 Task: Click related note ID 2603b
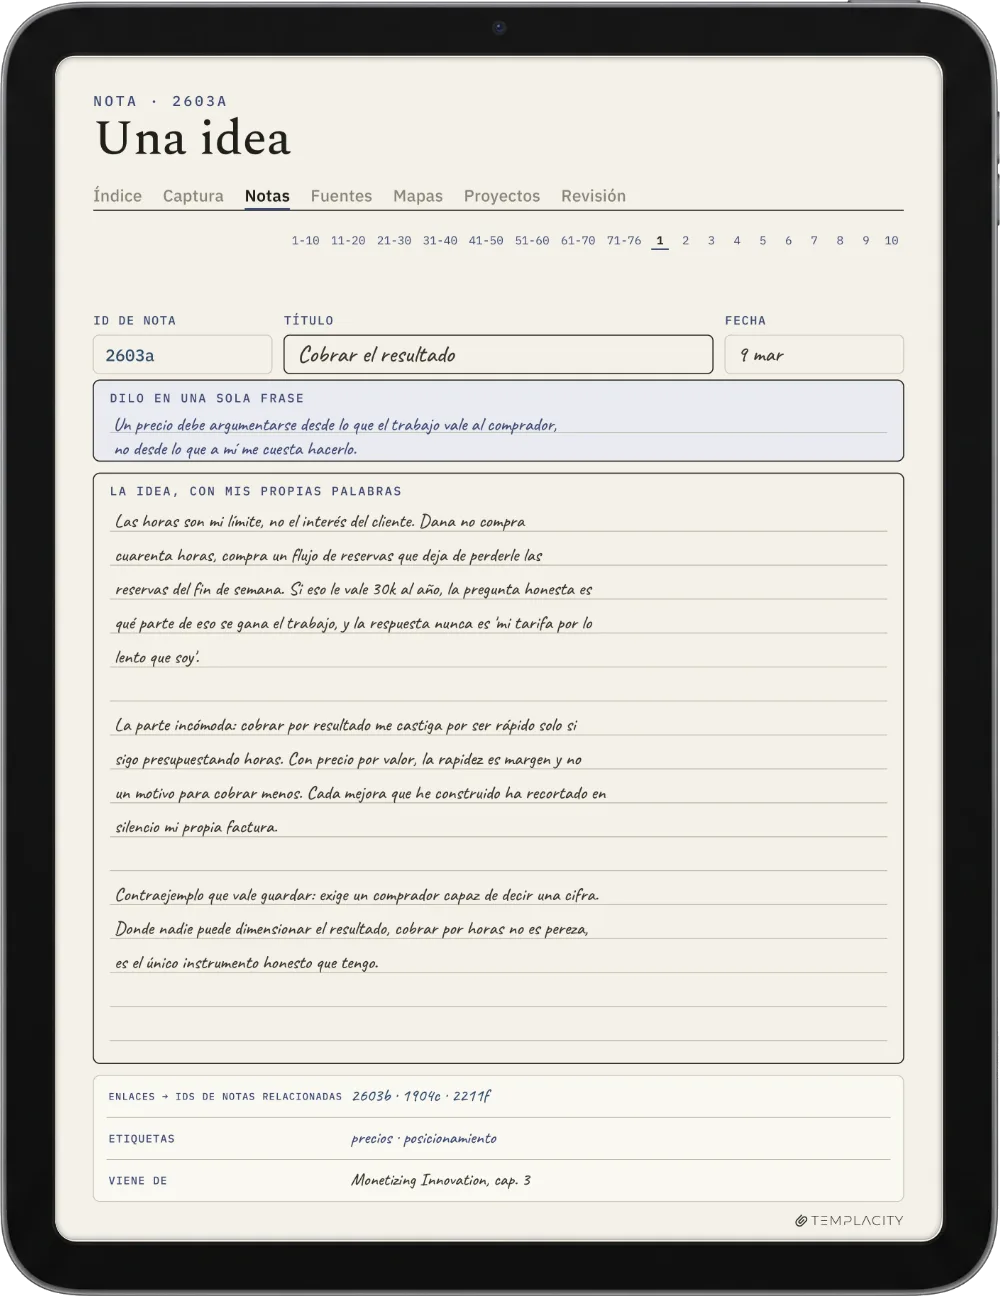click(x=371, y=1096)
